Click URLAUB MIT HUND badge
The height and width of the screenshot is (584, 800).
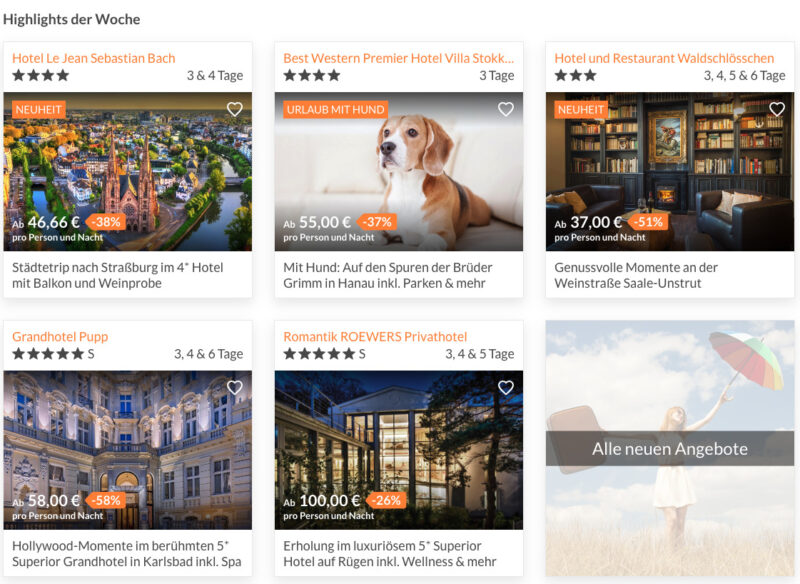coord(335,110)
